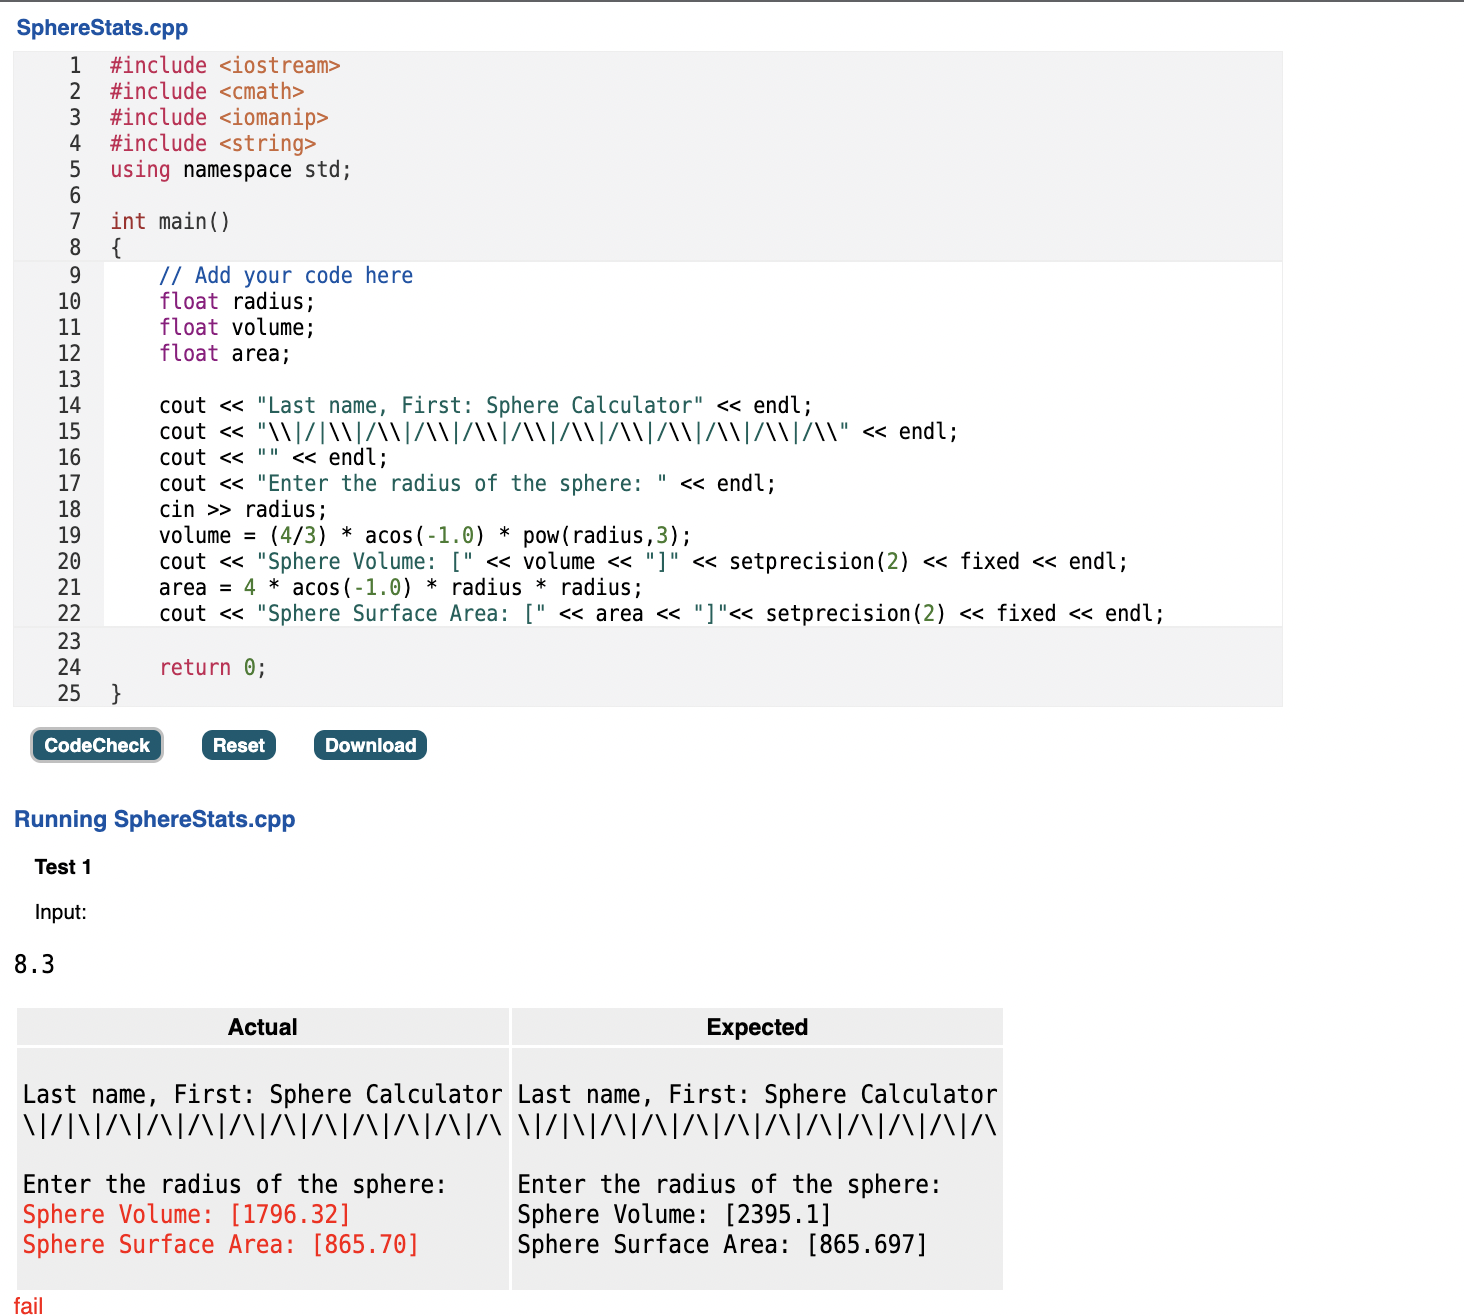This screenshot has height=1316, width=1464.
Task: Select the input value 8.3
Action: (x=35, y=963)
